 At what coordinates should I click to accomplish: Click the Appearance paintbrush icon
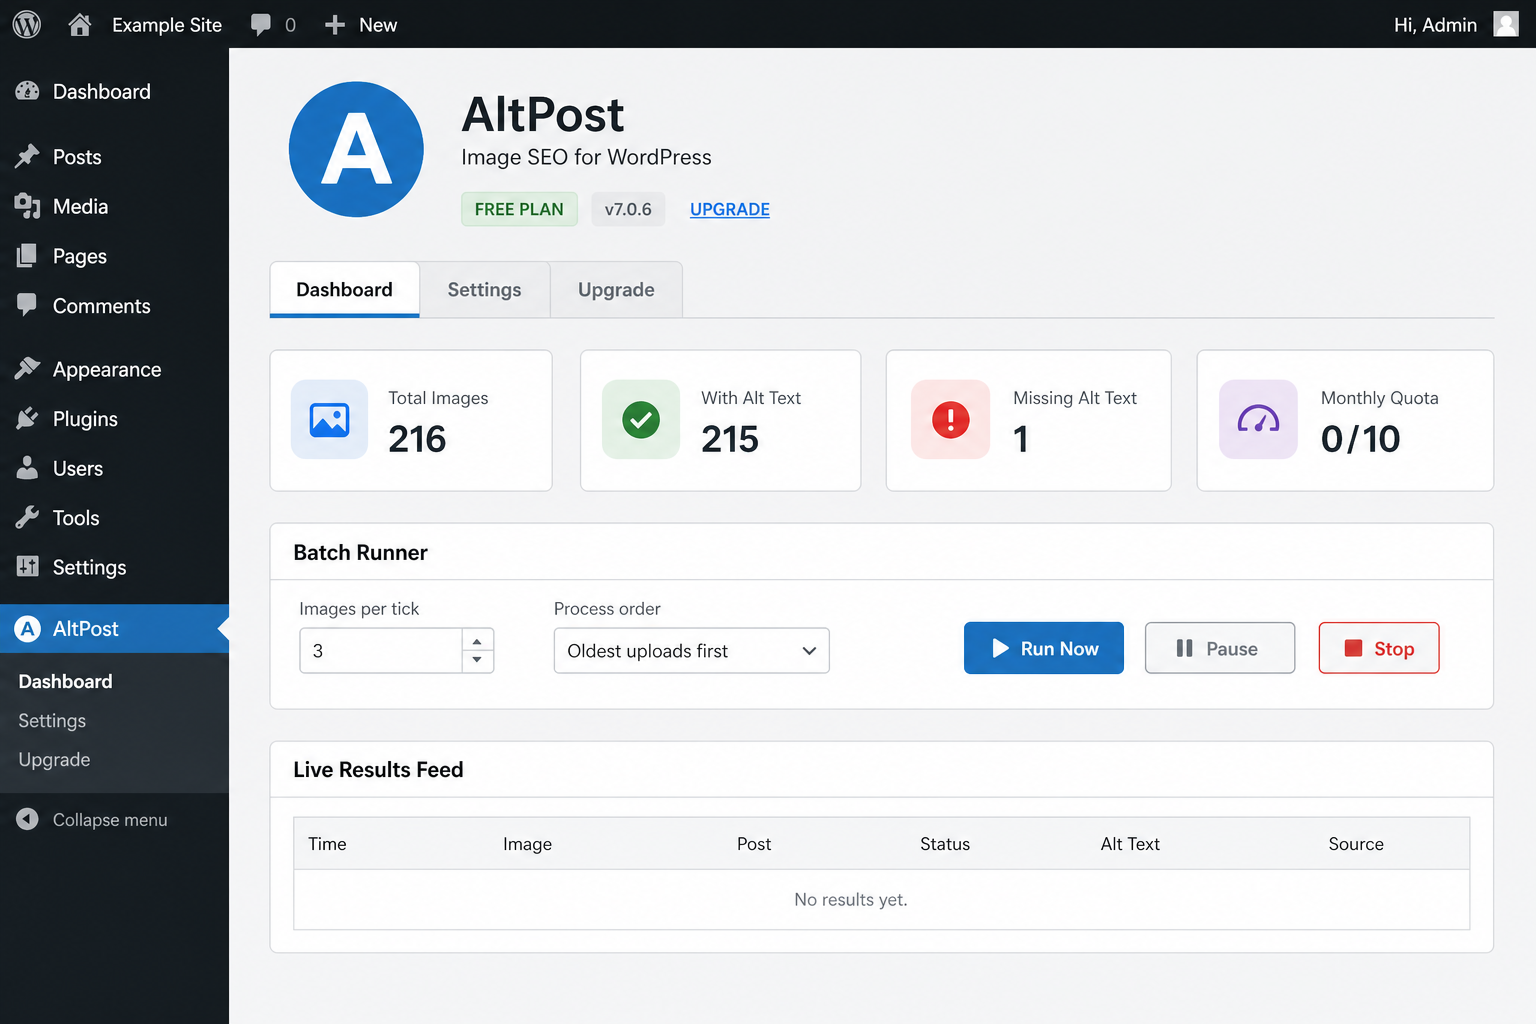click(28, 369)
